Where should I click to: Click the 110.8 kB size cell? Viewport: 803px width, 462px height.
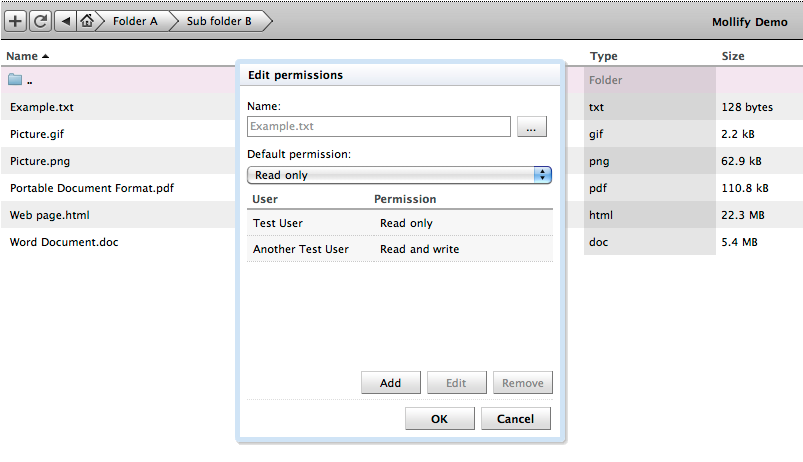(745, 188)
